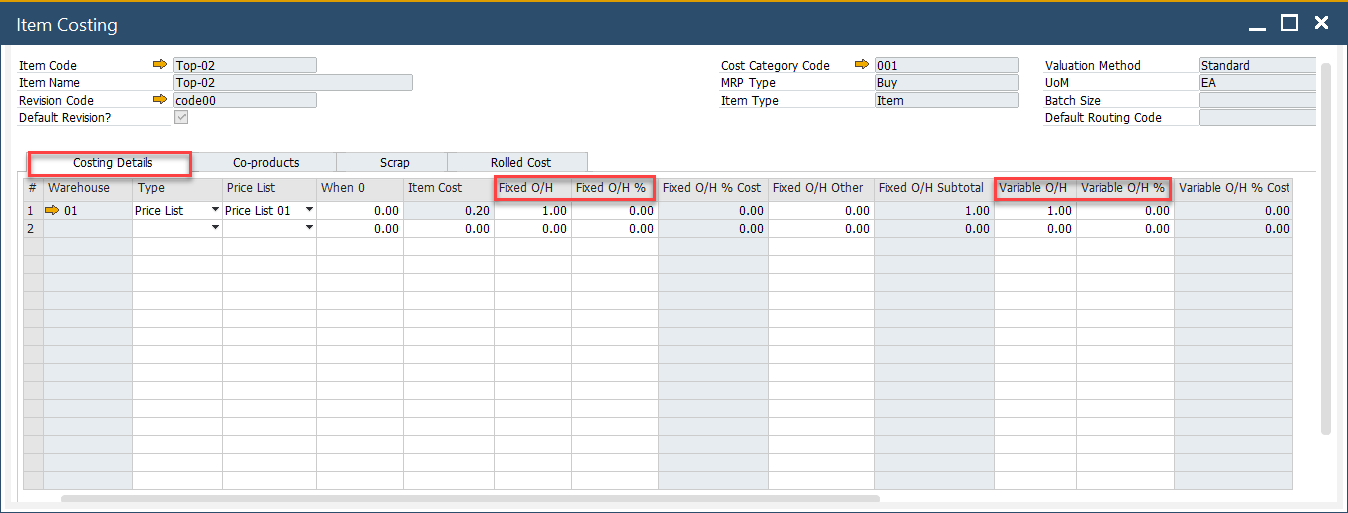Select the Fixed O/H Other column header

821,188
